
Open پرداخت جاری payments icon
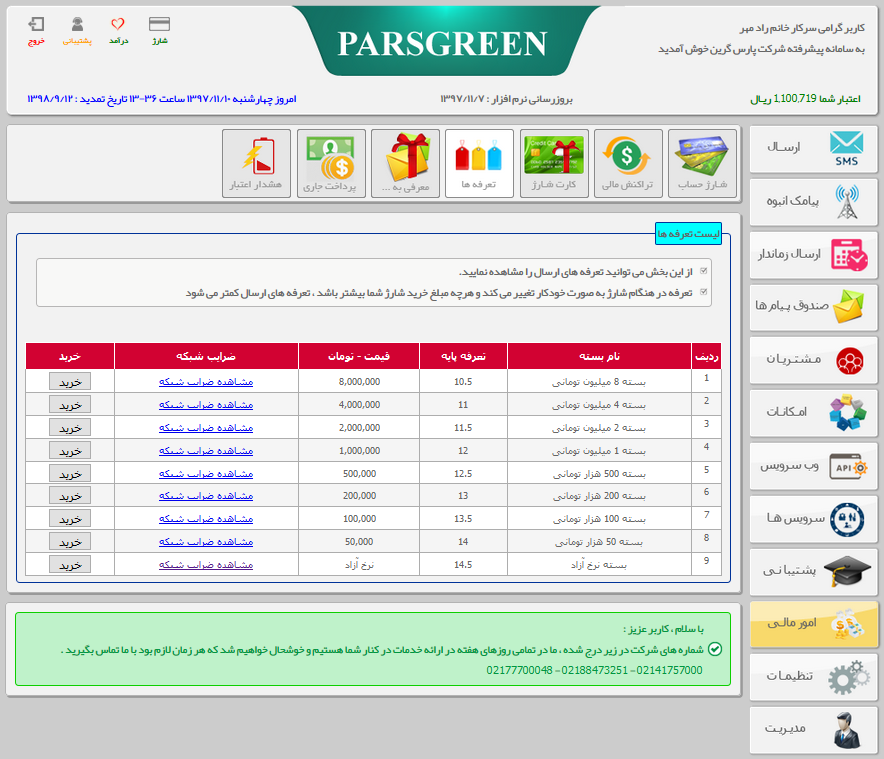(331, 163)
